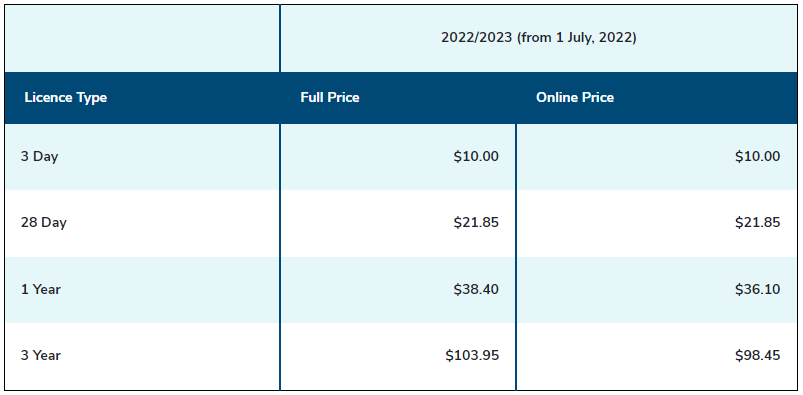Click the 28 Day full price $21.85
Viewport: 803px width, 395px height.
[476, 223]
